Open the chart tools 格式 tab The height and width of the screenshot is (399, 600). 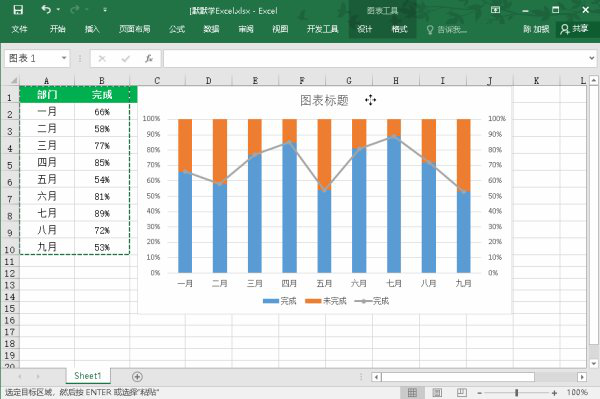coord(399,29)
